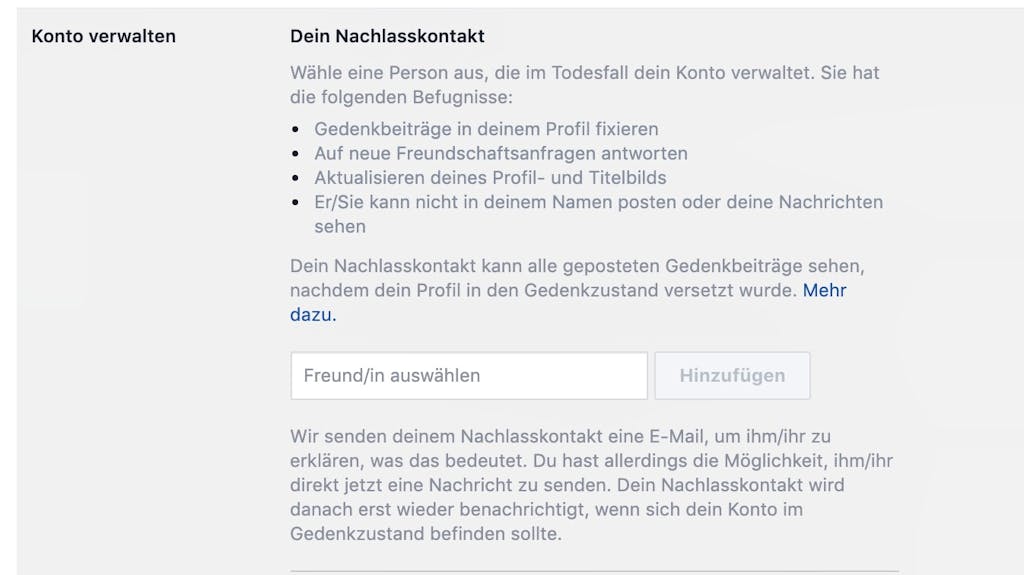The height and width of the screenshot is (575, 1024).
Task: Click the bullet dot before 'Auf neue'
Action: [296, 154]
